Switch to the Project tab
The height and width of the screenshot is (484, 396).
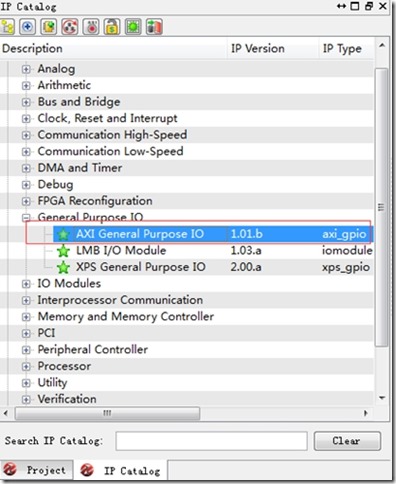36,470
